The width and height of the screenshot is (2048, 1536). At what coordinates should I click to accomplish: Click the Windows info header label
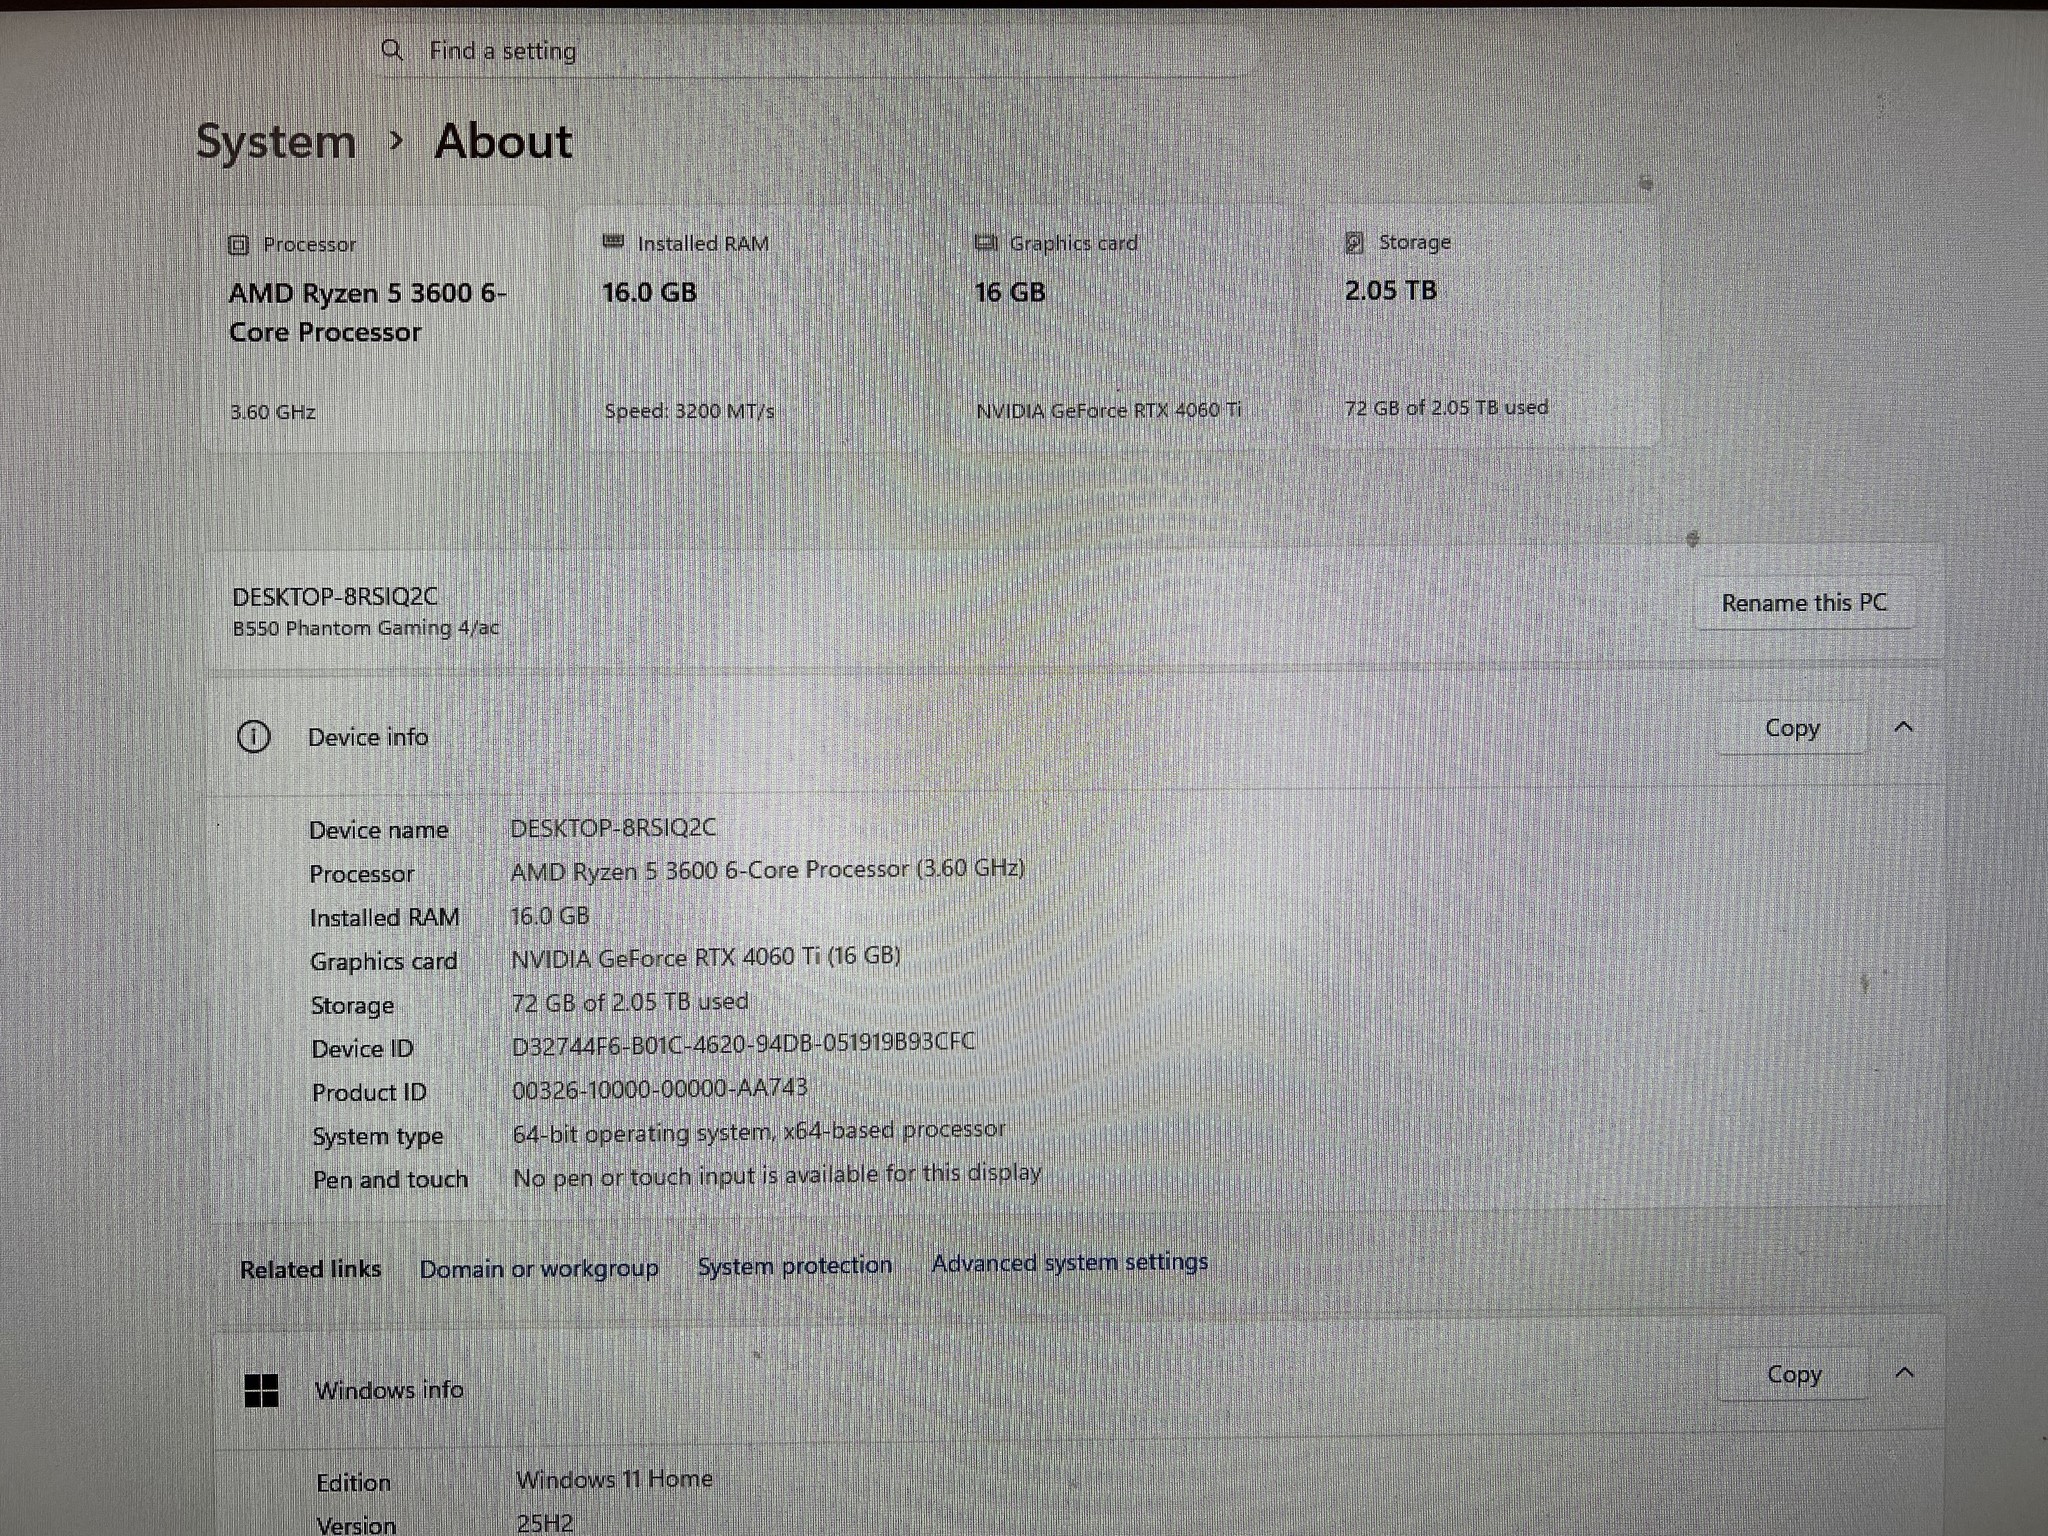(x=389, y=1390)
